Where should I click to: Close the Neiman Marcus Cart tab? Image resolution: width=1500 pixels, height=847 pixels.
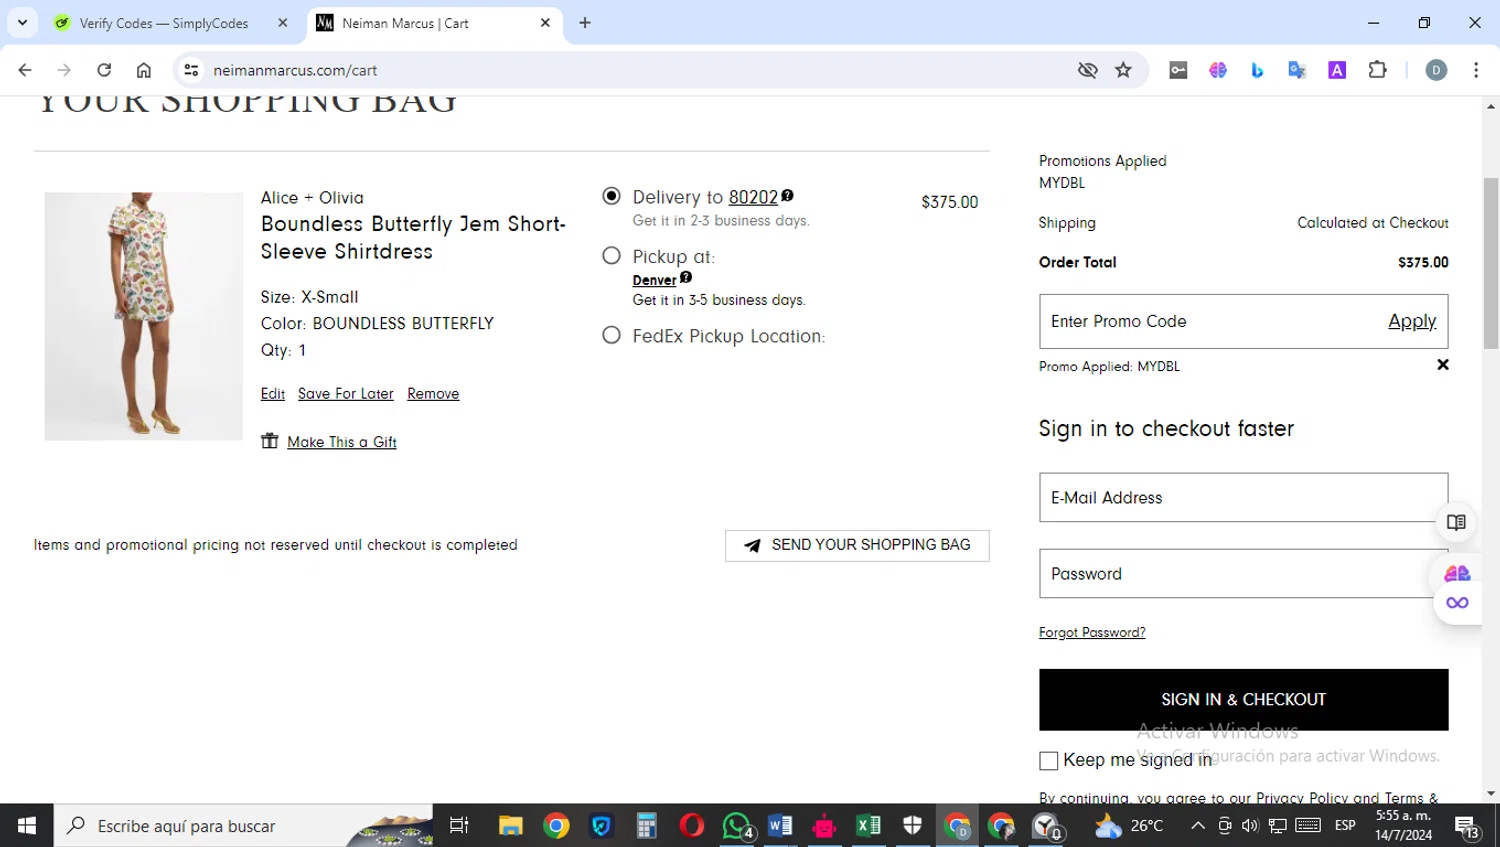click(545, 23)
